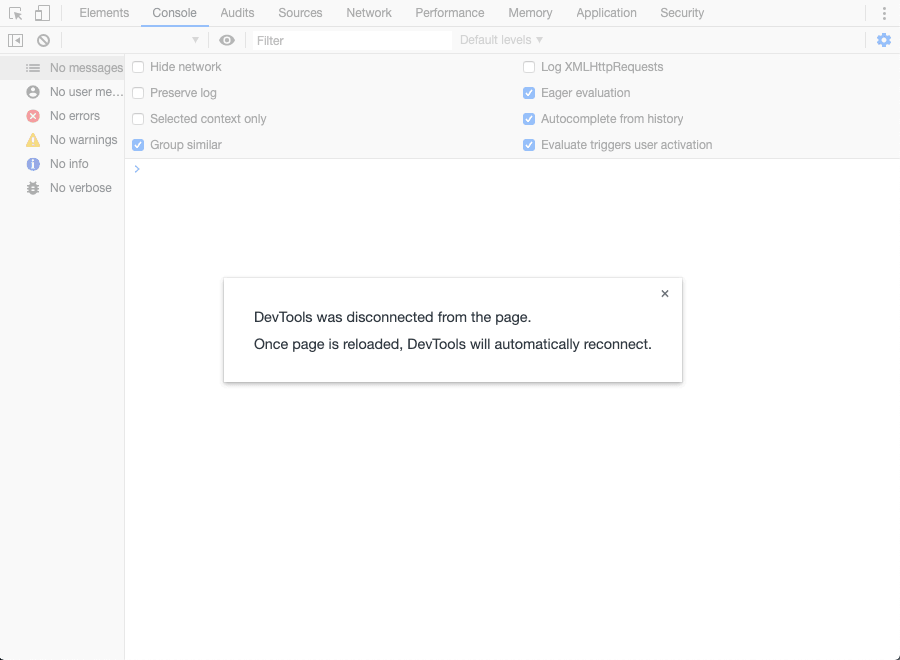The height and width of the screenshot is (660, 900).
Task: Select the No errors sidebar filter
Action: pyautogui.click(x=74, y=116)
